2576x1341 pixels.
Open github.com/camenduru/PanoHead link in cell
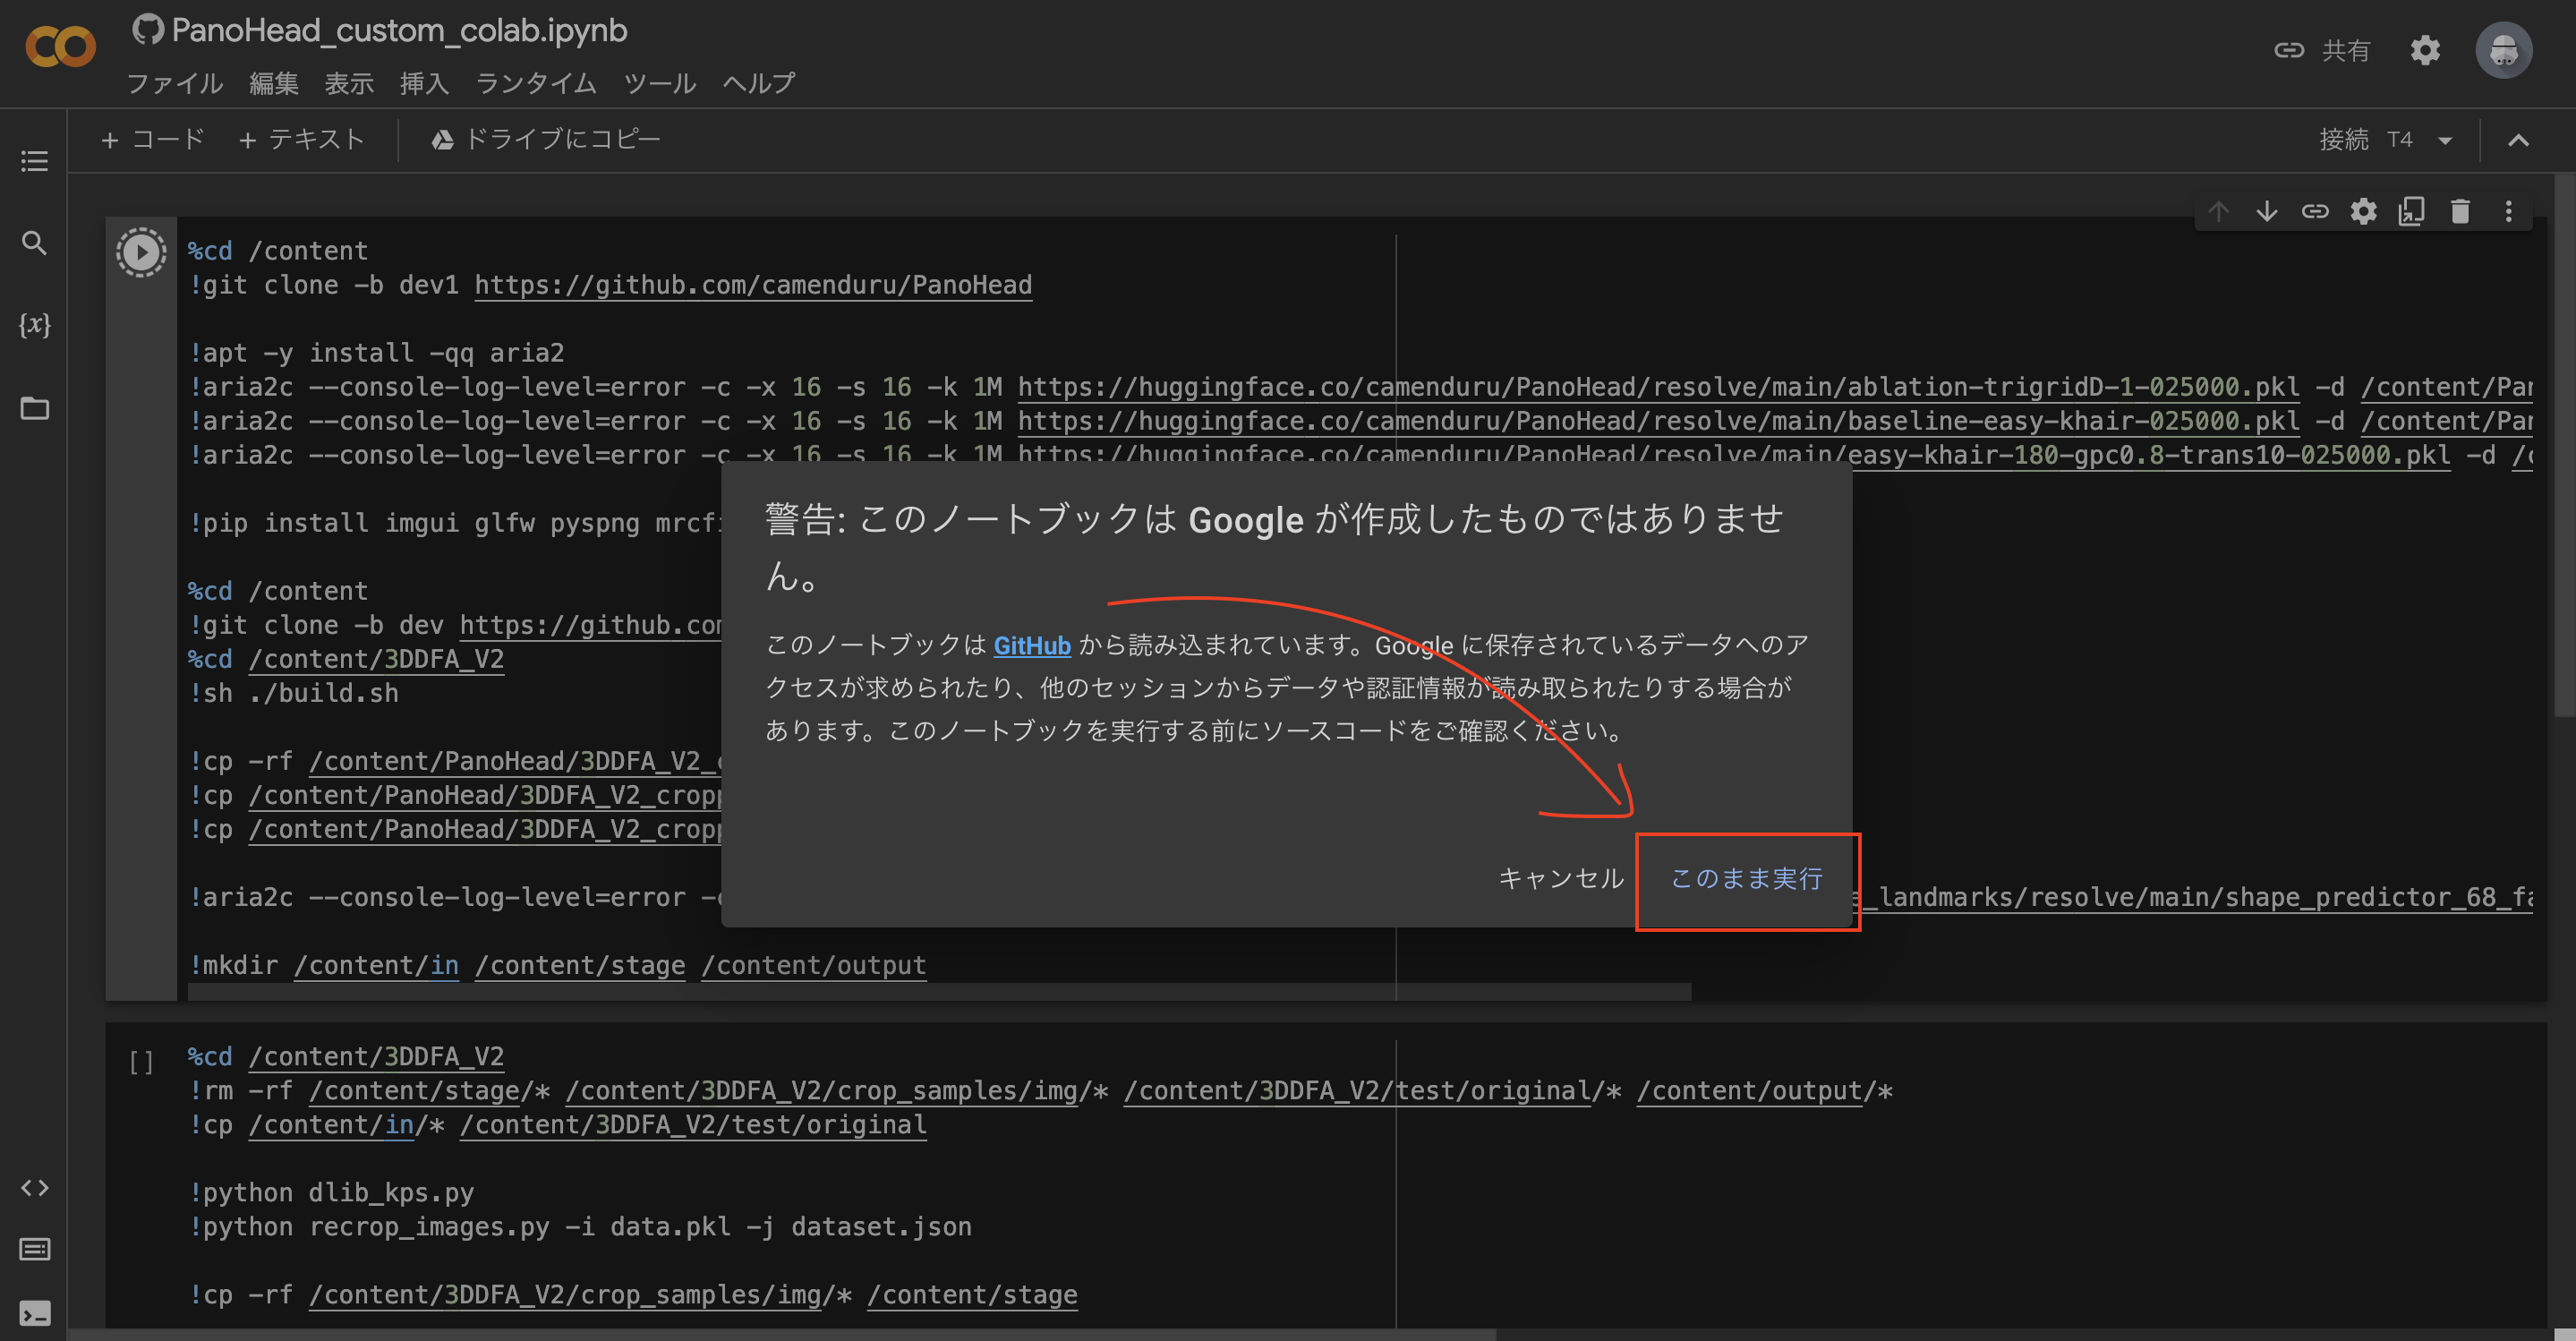(x=753, y=285)
